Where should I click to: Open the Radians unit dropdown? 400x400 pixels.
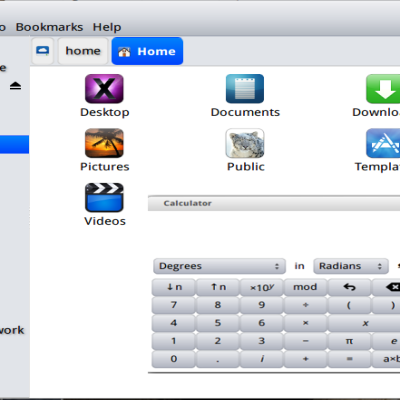tap(351, 266)
